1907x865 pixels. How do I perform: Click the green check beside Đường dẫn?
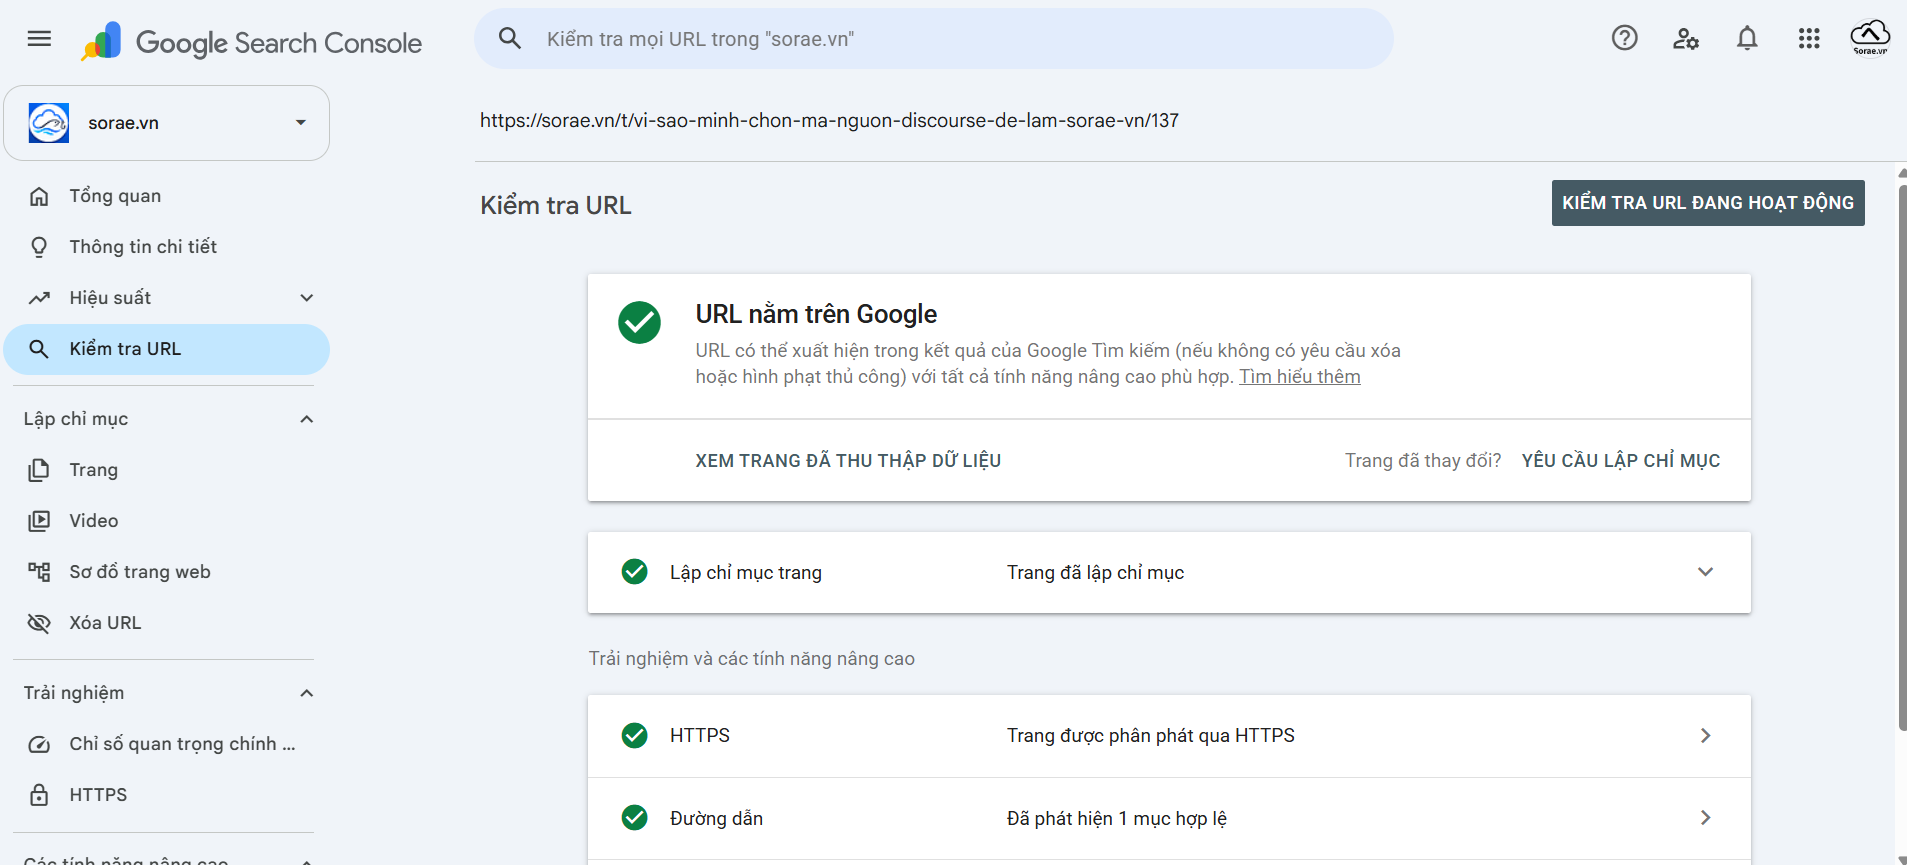[x=634, y=817]
